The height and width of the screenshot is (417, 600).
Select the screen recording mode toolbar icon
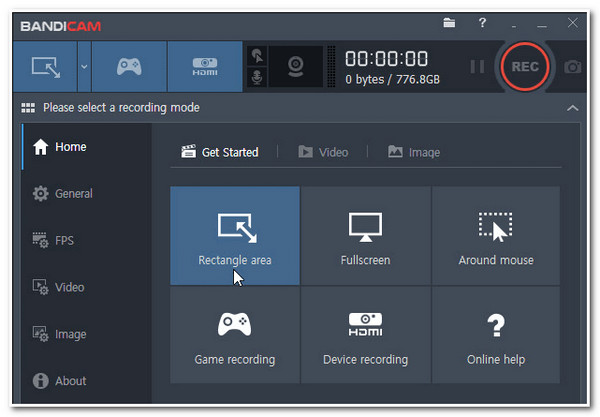click(45, 67)
